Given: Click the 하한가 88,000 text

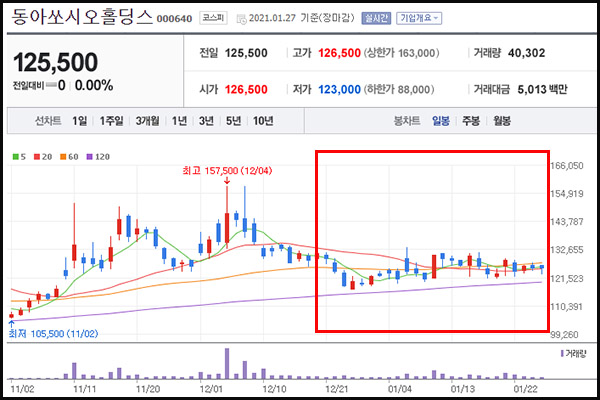Looking at the screenshot, I should pyautogui.click(x=399, y=90).
